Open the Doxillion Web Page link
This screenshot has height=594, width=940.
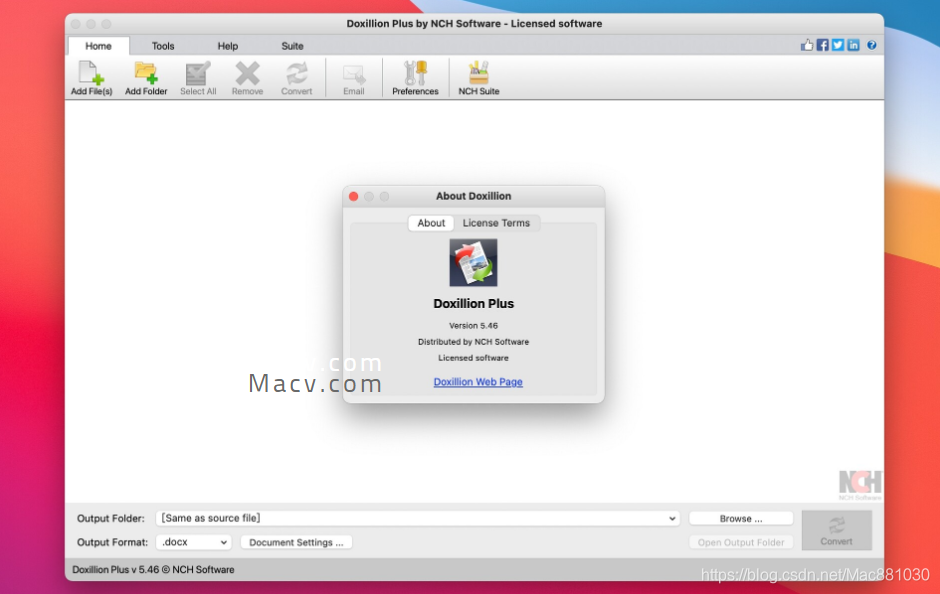478,382
